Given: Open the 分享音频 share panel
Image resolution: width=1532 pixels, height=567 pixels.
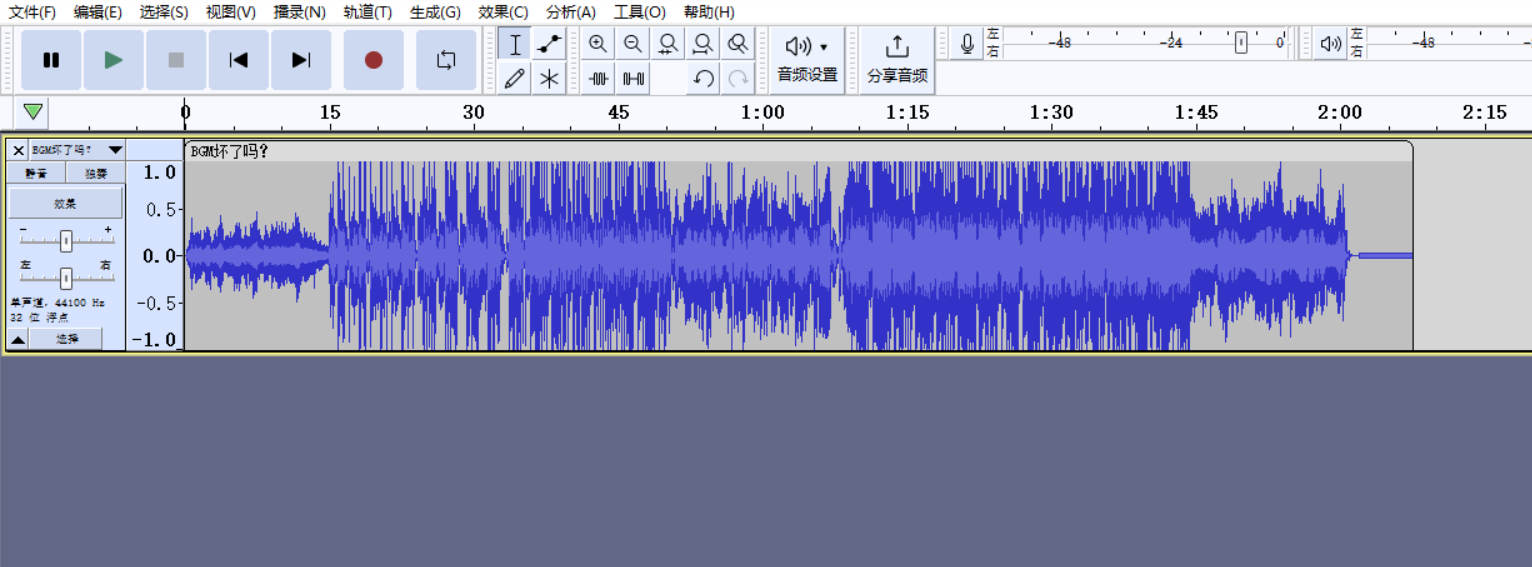Looking at the screenshot, I should coord(897,60).
